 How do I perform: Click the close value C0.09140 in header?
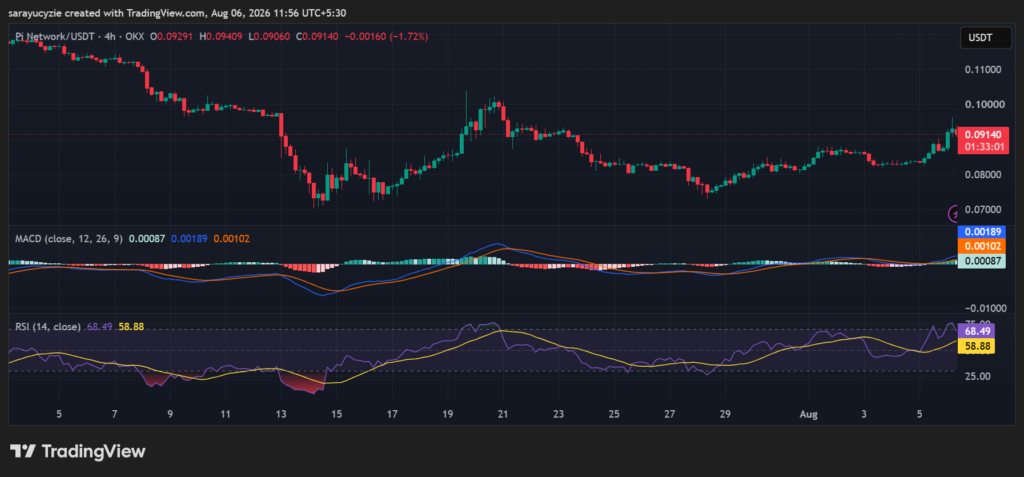[317, 37]
